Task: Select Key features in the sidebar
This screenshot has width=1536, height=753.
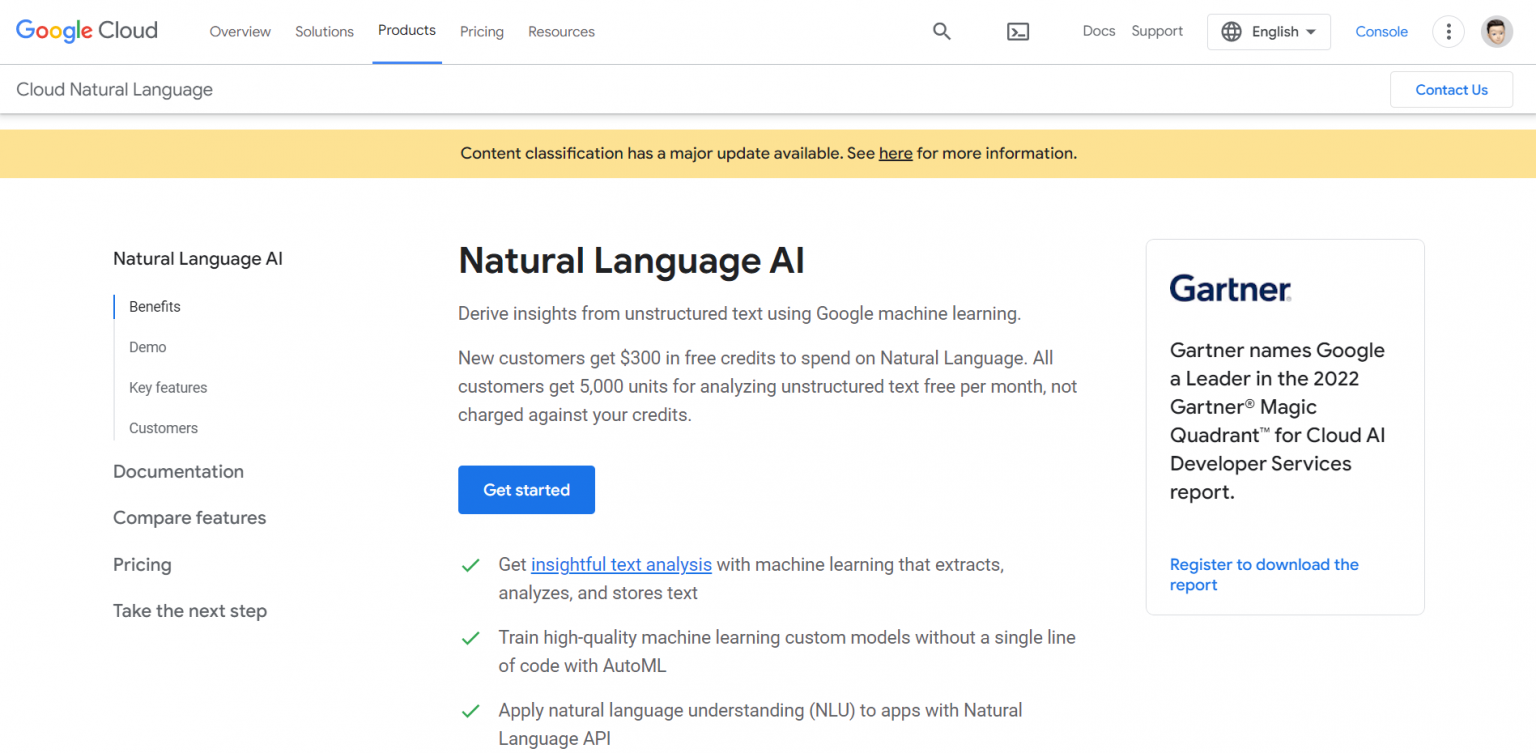Action: pos(167,387)
